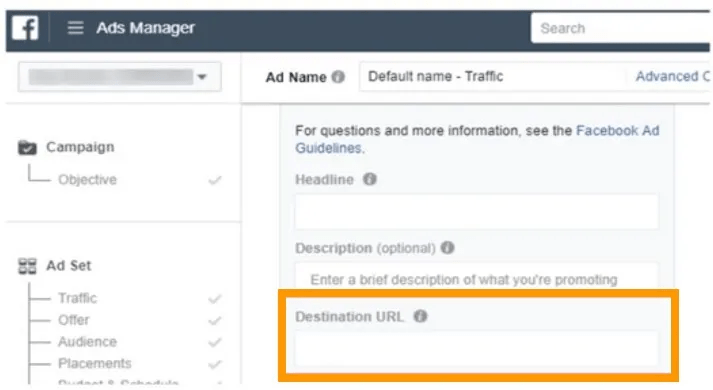Select Traffic under Ad Set
The height and width of the screenshot is (390, 713).
coord(78,298)
